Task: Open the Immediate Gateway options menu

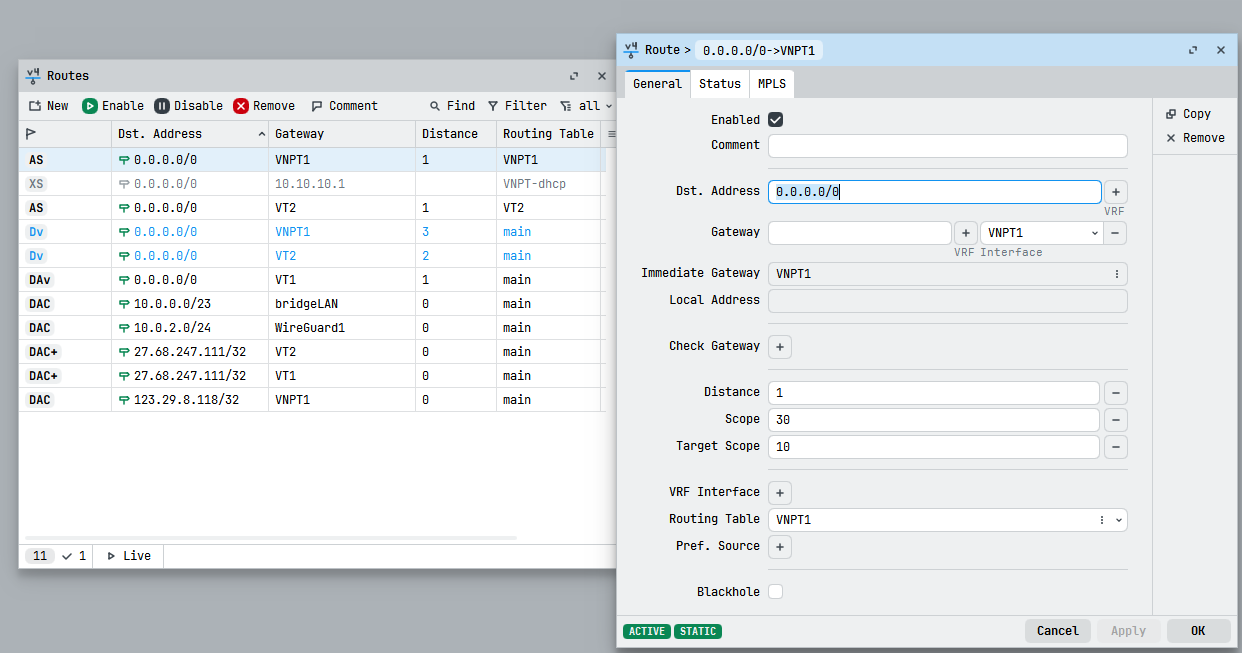Action: pos(1116,274)
